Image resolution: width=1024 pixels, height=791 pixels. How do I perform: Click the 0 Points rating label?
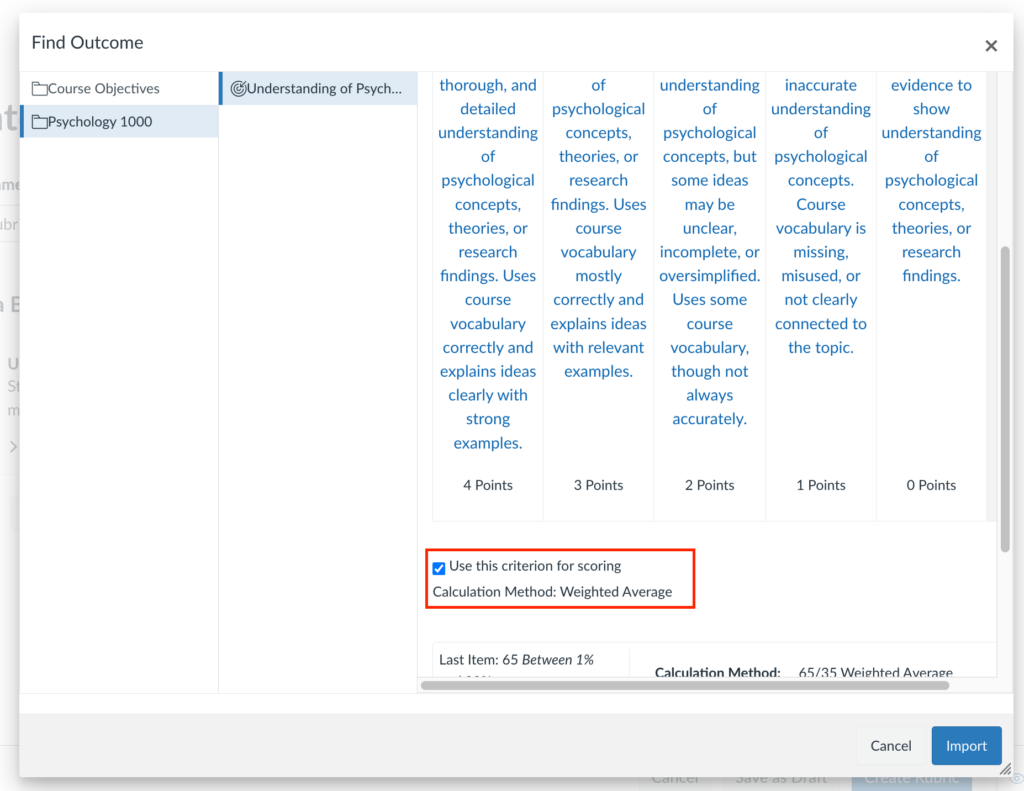point(931,485)
